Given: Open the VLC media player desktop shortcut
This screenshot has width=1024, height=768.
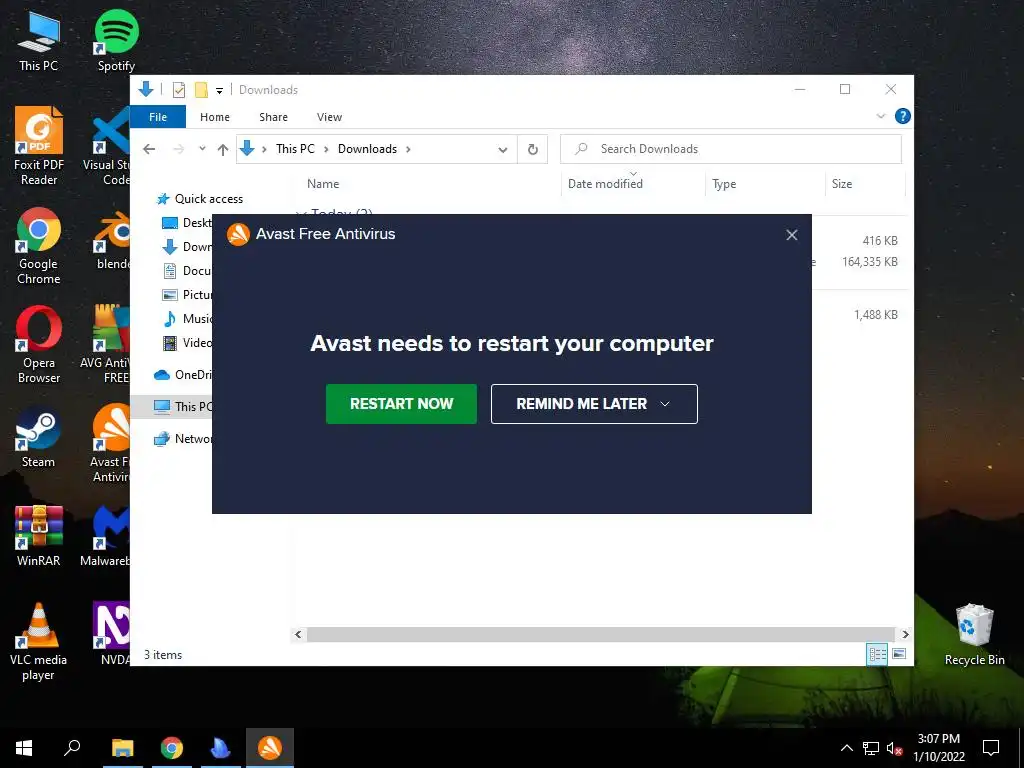Looking at the screenshot, I should pyautogui.click(x=39, y=641).
